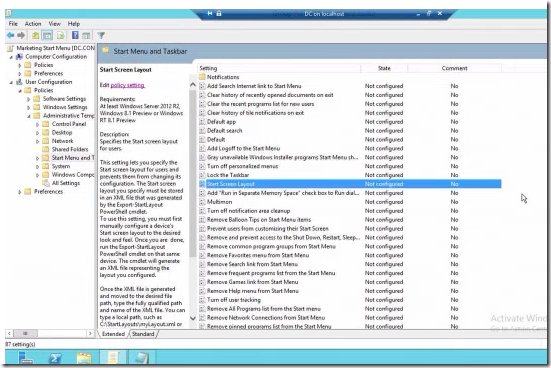Click the Up one level toolbar icon
Screen dimensions: 551x368
click(x=35, y=35)
